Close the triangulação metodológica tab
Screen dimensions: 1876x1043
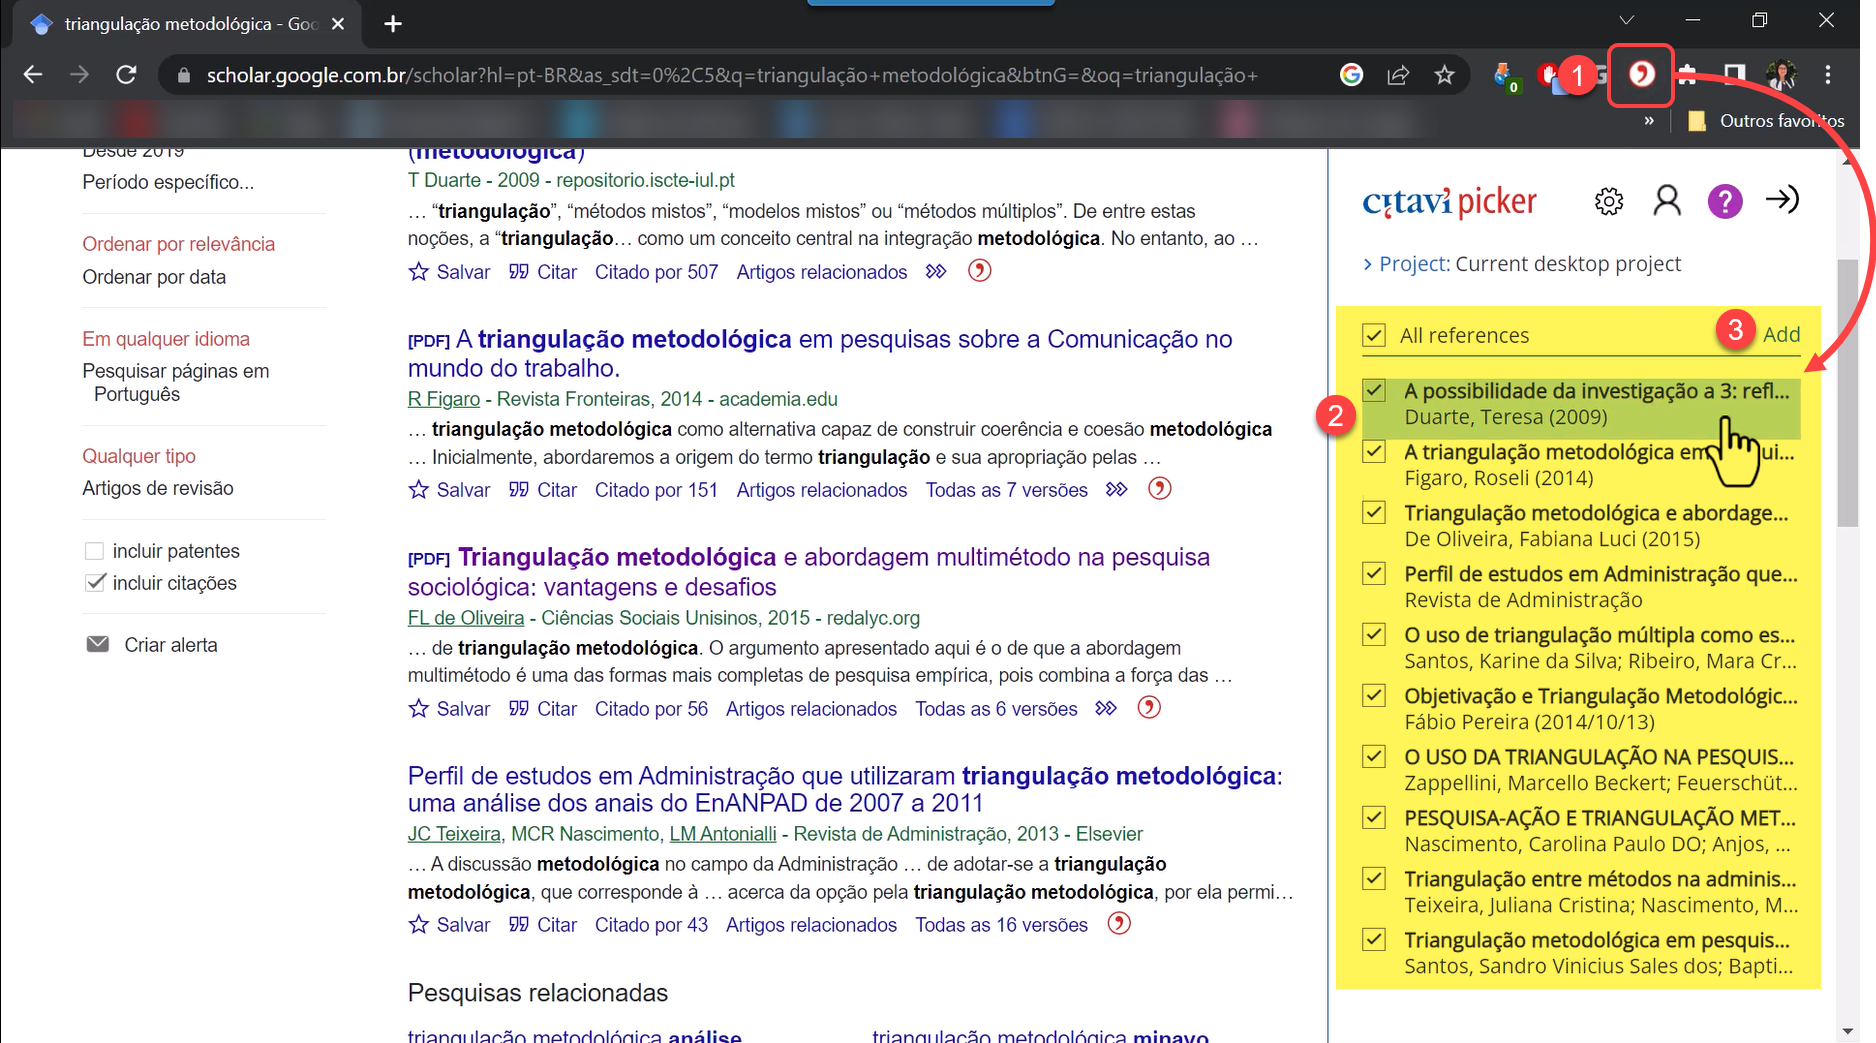tap(338, 23)
